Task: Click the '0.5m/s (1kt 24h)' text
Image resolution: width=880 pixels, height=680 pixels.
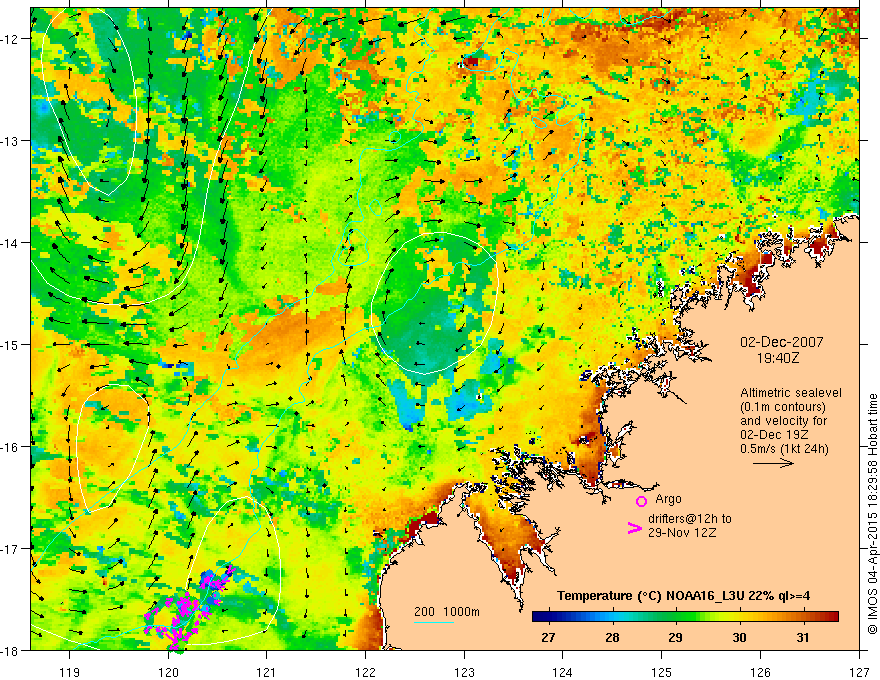Action: click(x=784, y=449)
